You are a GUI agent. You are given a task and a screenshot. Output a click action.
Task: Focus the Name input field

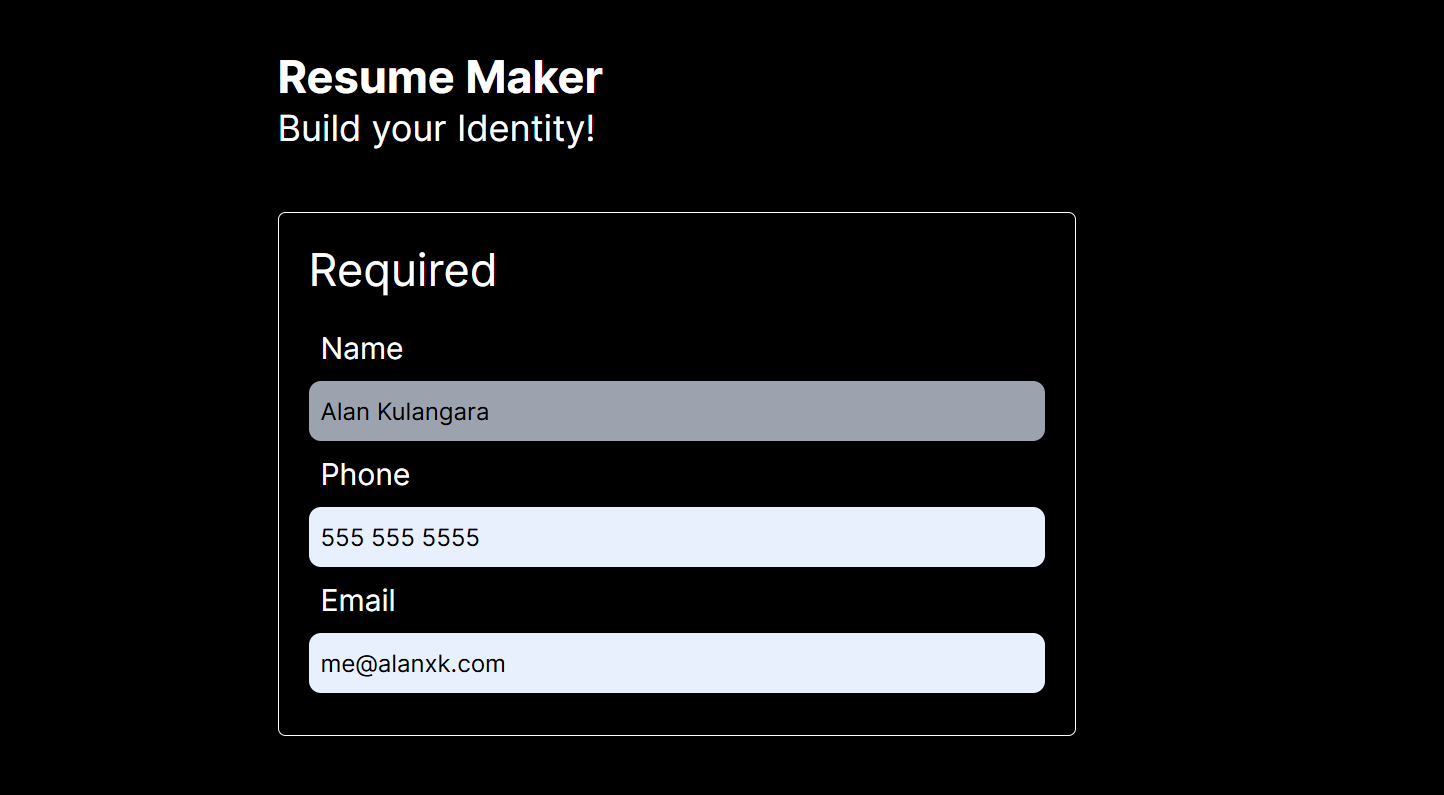[x=677, y=411]
